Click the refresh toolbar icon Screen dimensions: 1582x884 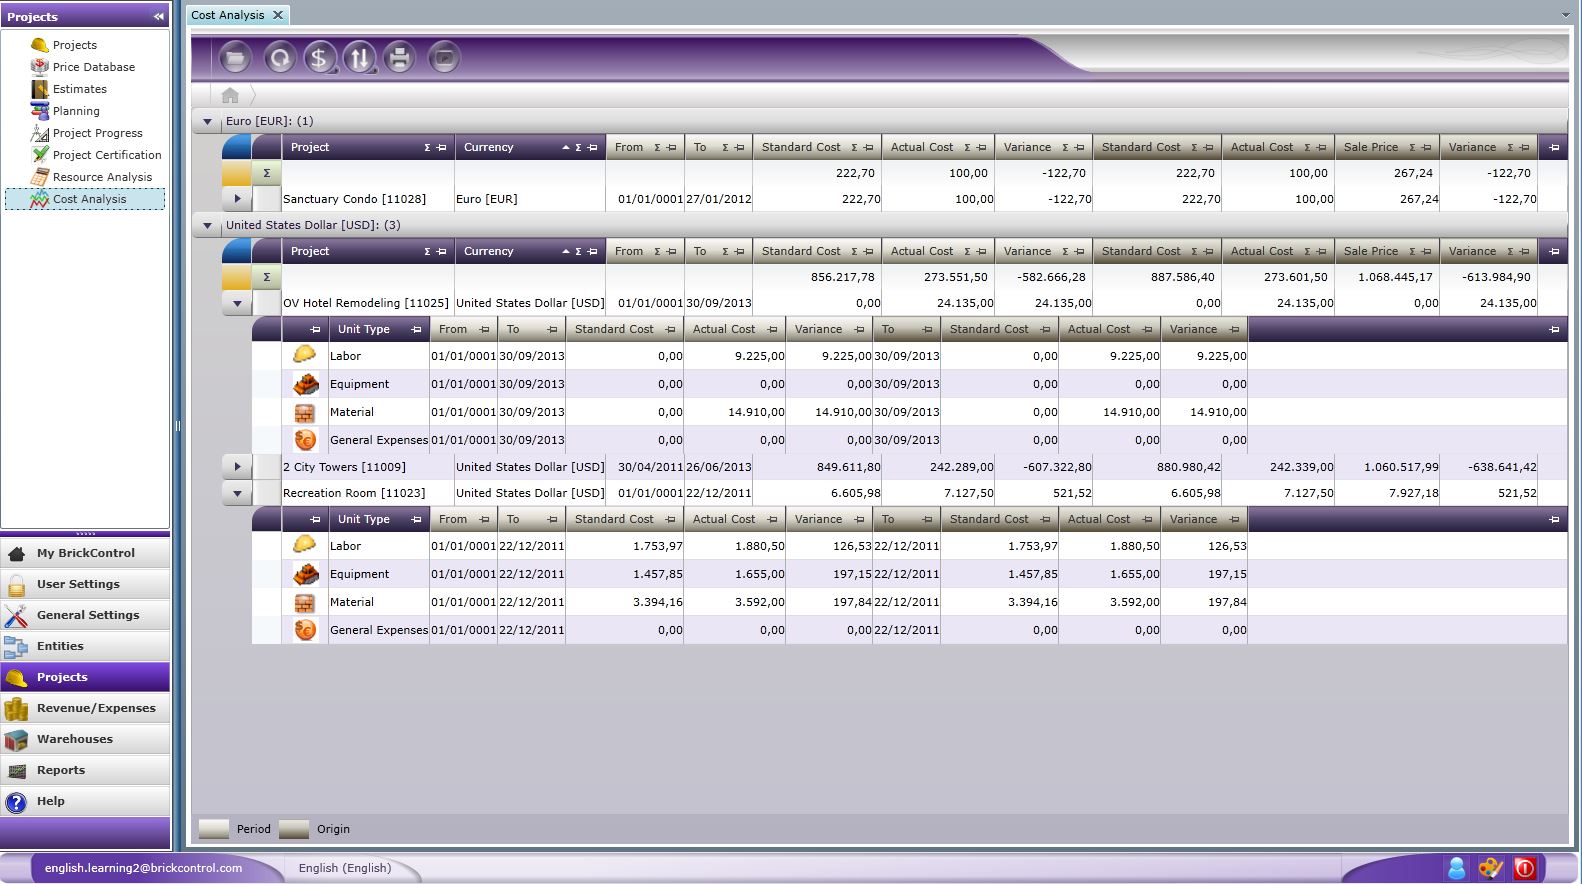pos(279,58)
